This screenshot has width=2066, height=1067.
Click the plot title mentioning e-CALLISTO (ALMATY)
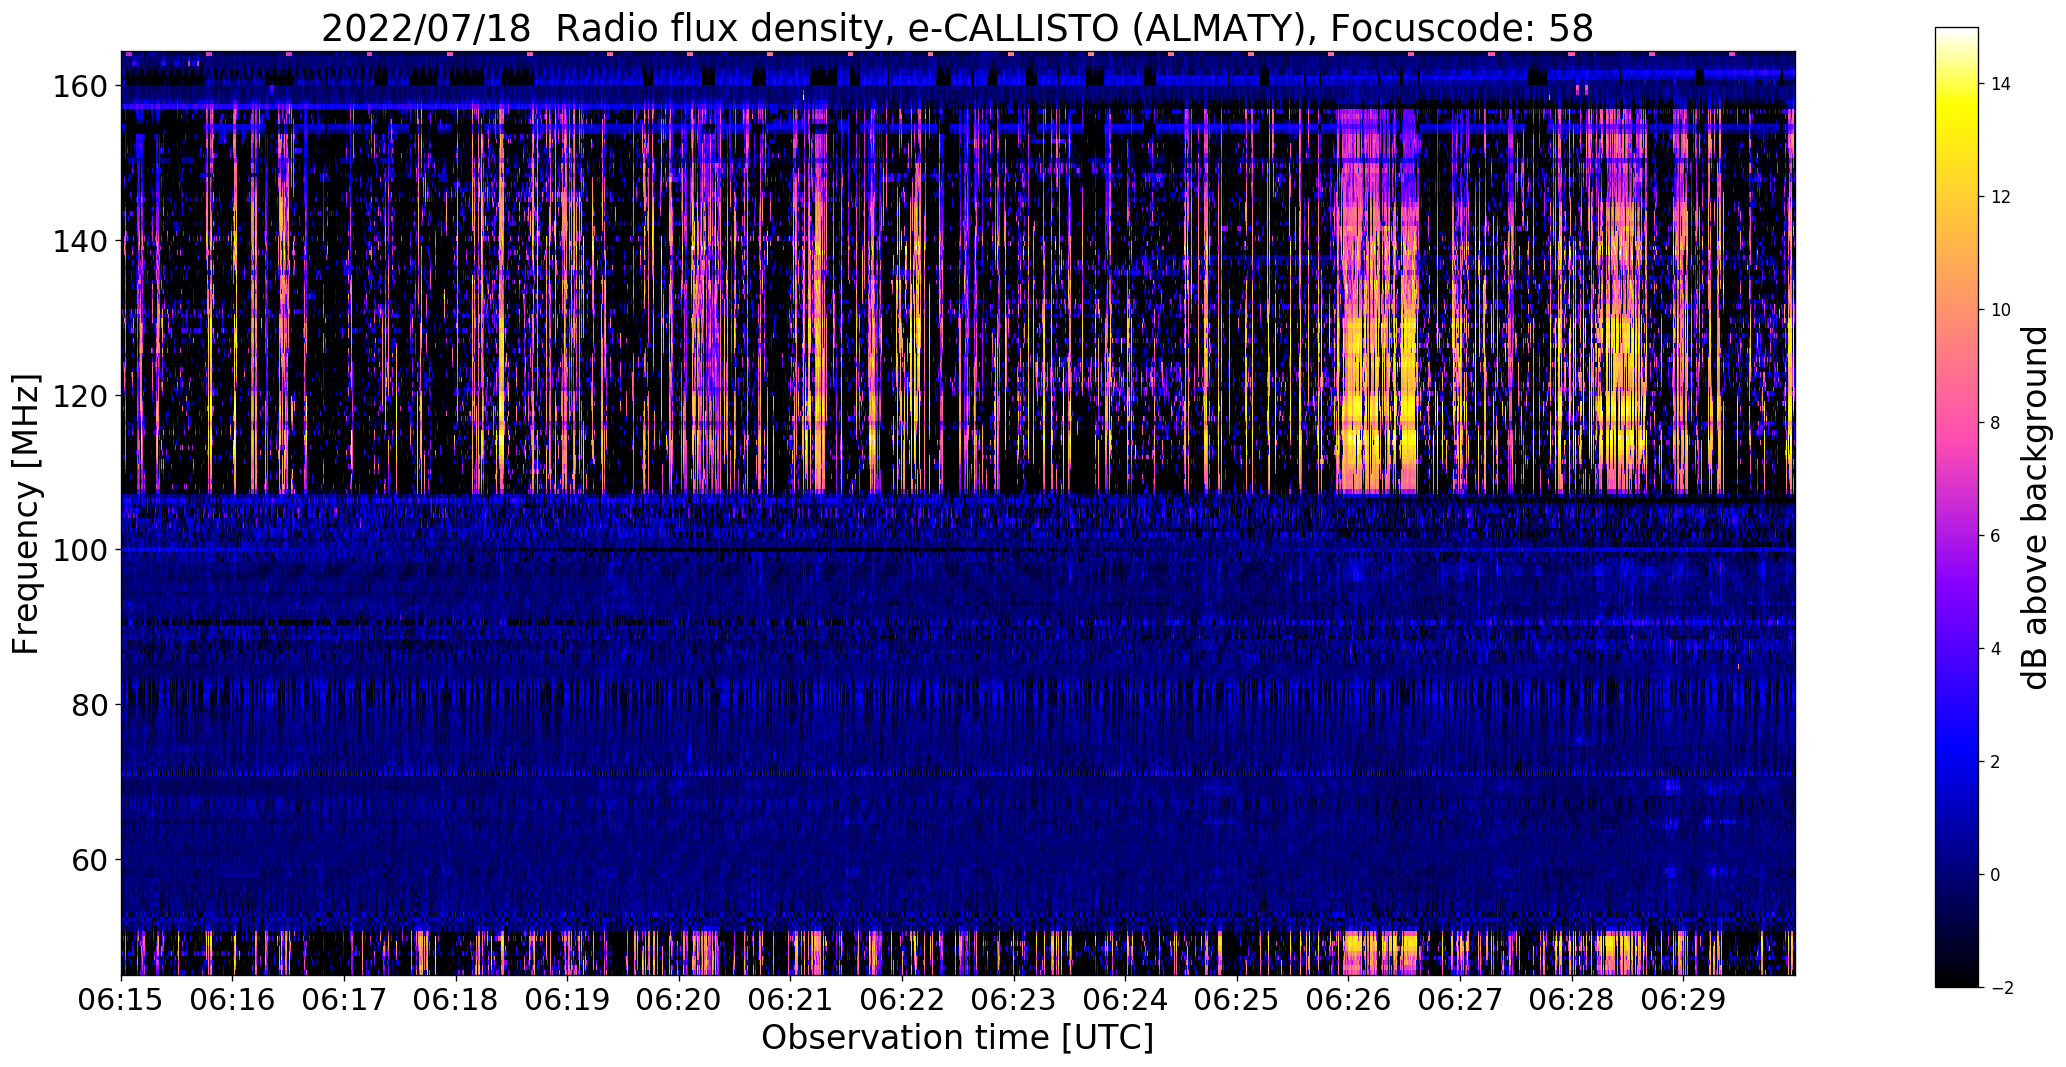click(x=957, y=28)
